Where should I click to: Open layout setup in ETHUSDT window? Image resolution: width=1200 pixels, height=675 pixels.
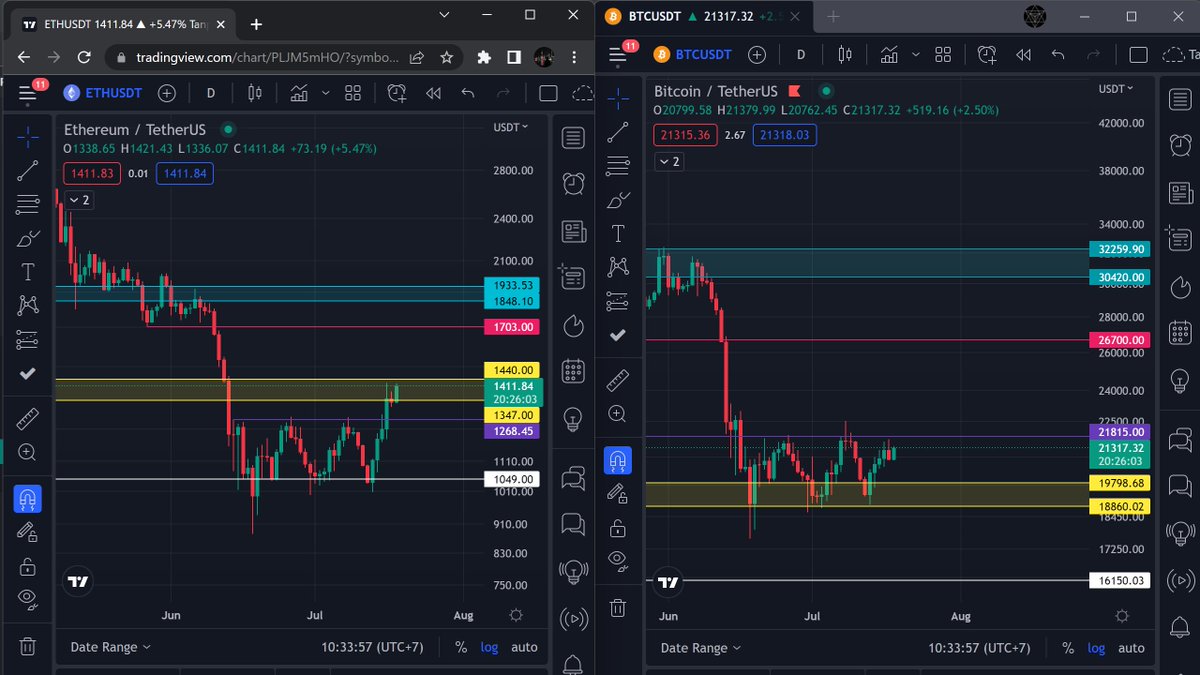[548, 93]
